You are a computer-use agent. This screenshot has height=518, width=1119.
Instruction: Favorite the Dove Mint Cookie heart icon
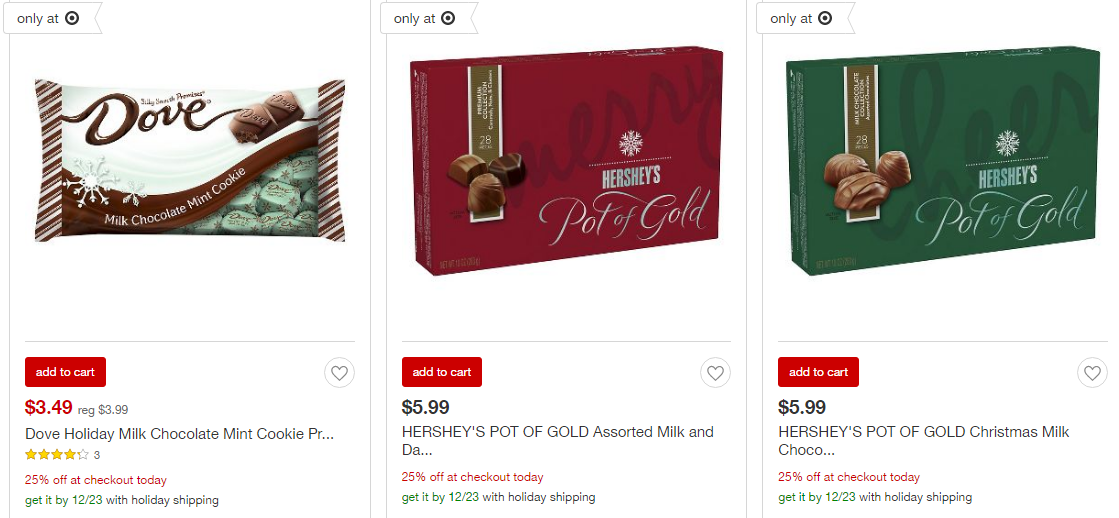(x=339, y=372)
